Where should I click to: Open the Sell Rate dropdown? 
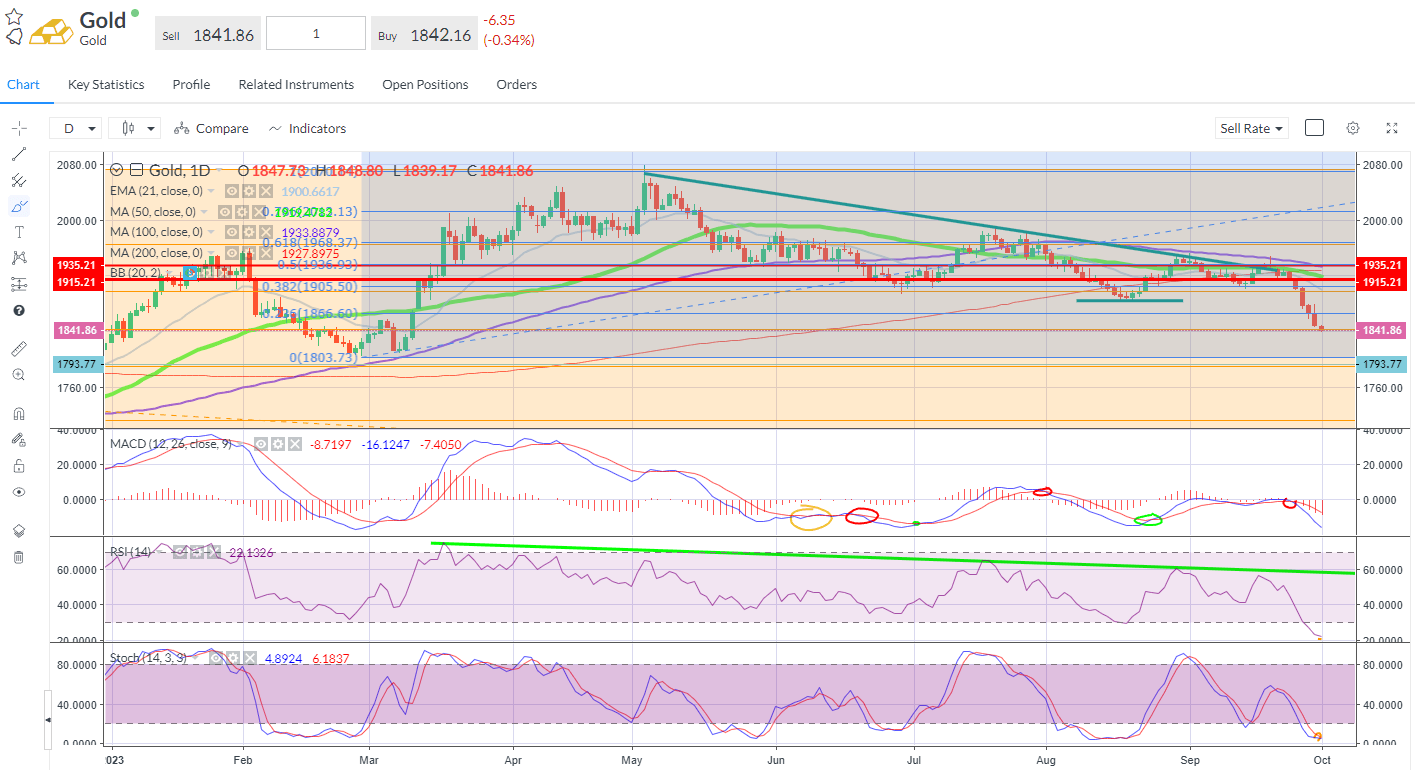pyautogui.click(x=1251, y=128)
